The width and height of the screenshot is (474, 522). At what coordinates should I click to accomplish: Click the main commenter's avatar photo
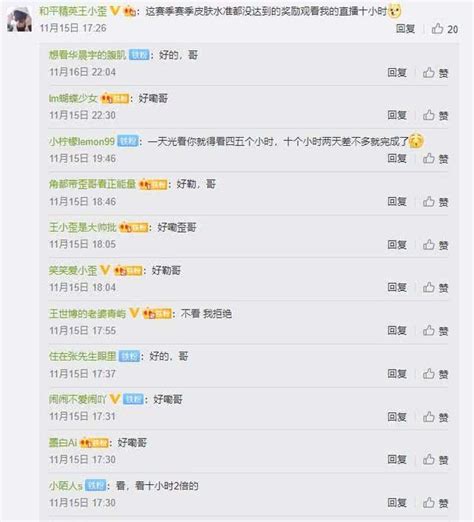tap(20, 20)
